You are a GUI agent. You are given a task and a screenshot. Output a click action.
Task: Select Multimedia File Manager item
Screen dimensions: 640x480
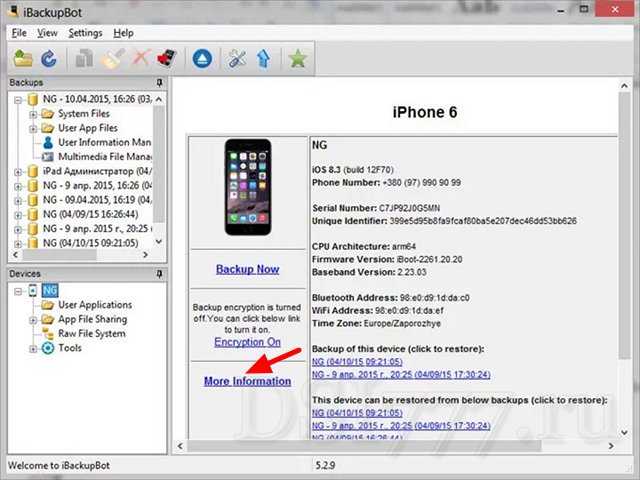click(104, 157)
